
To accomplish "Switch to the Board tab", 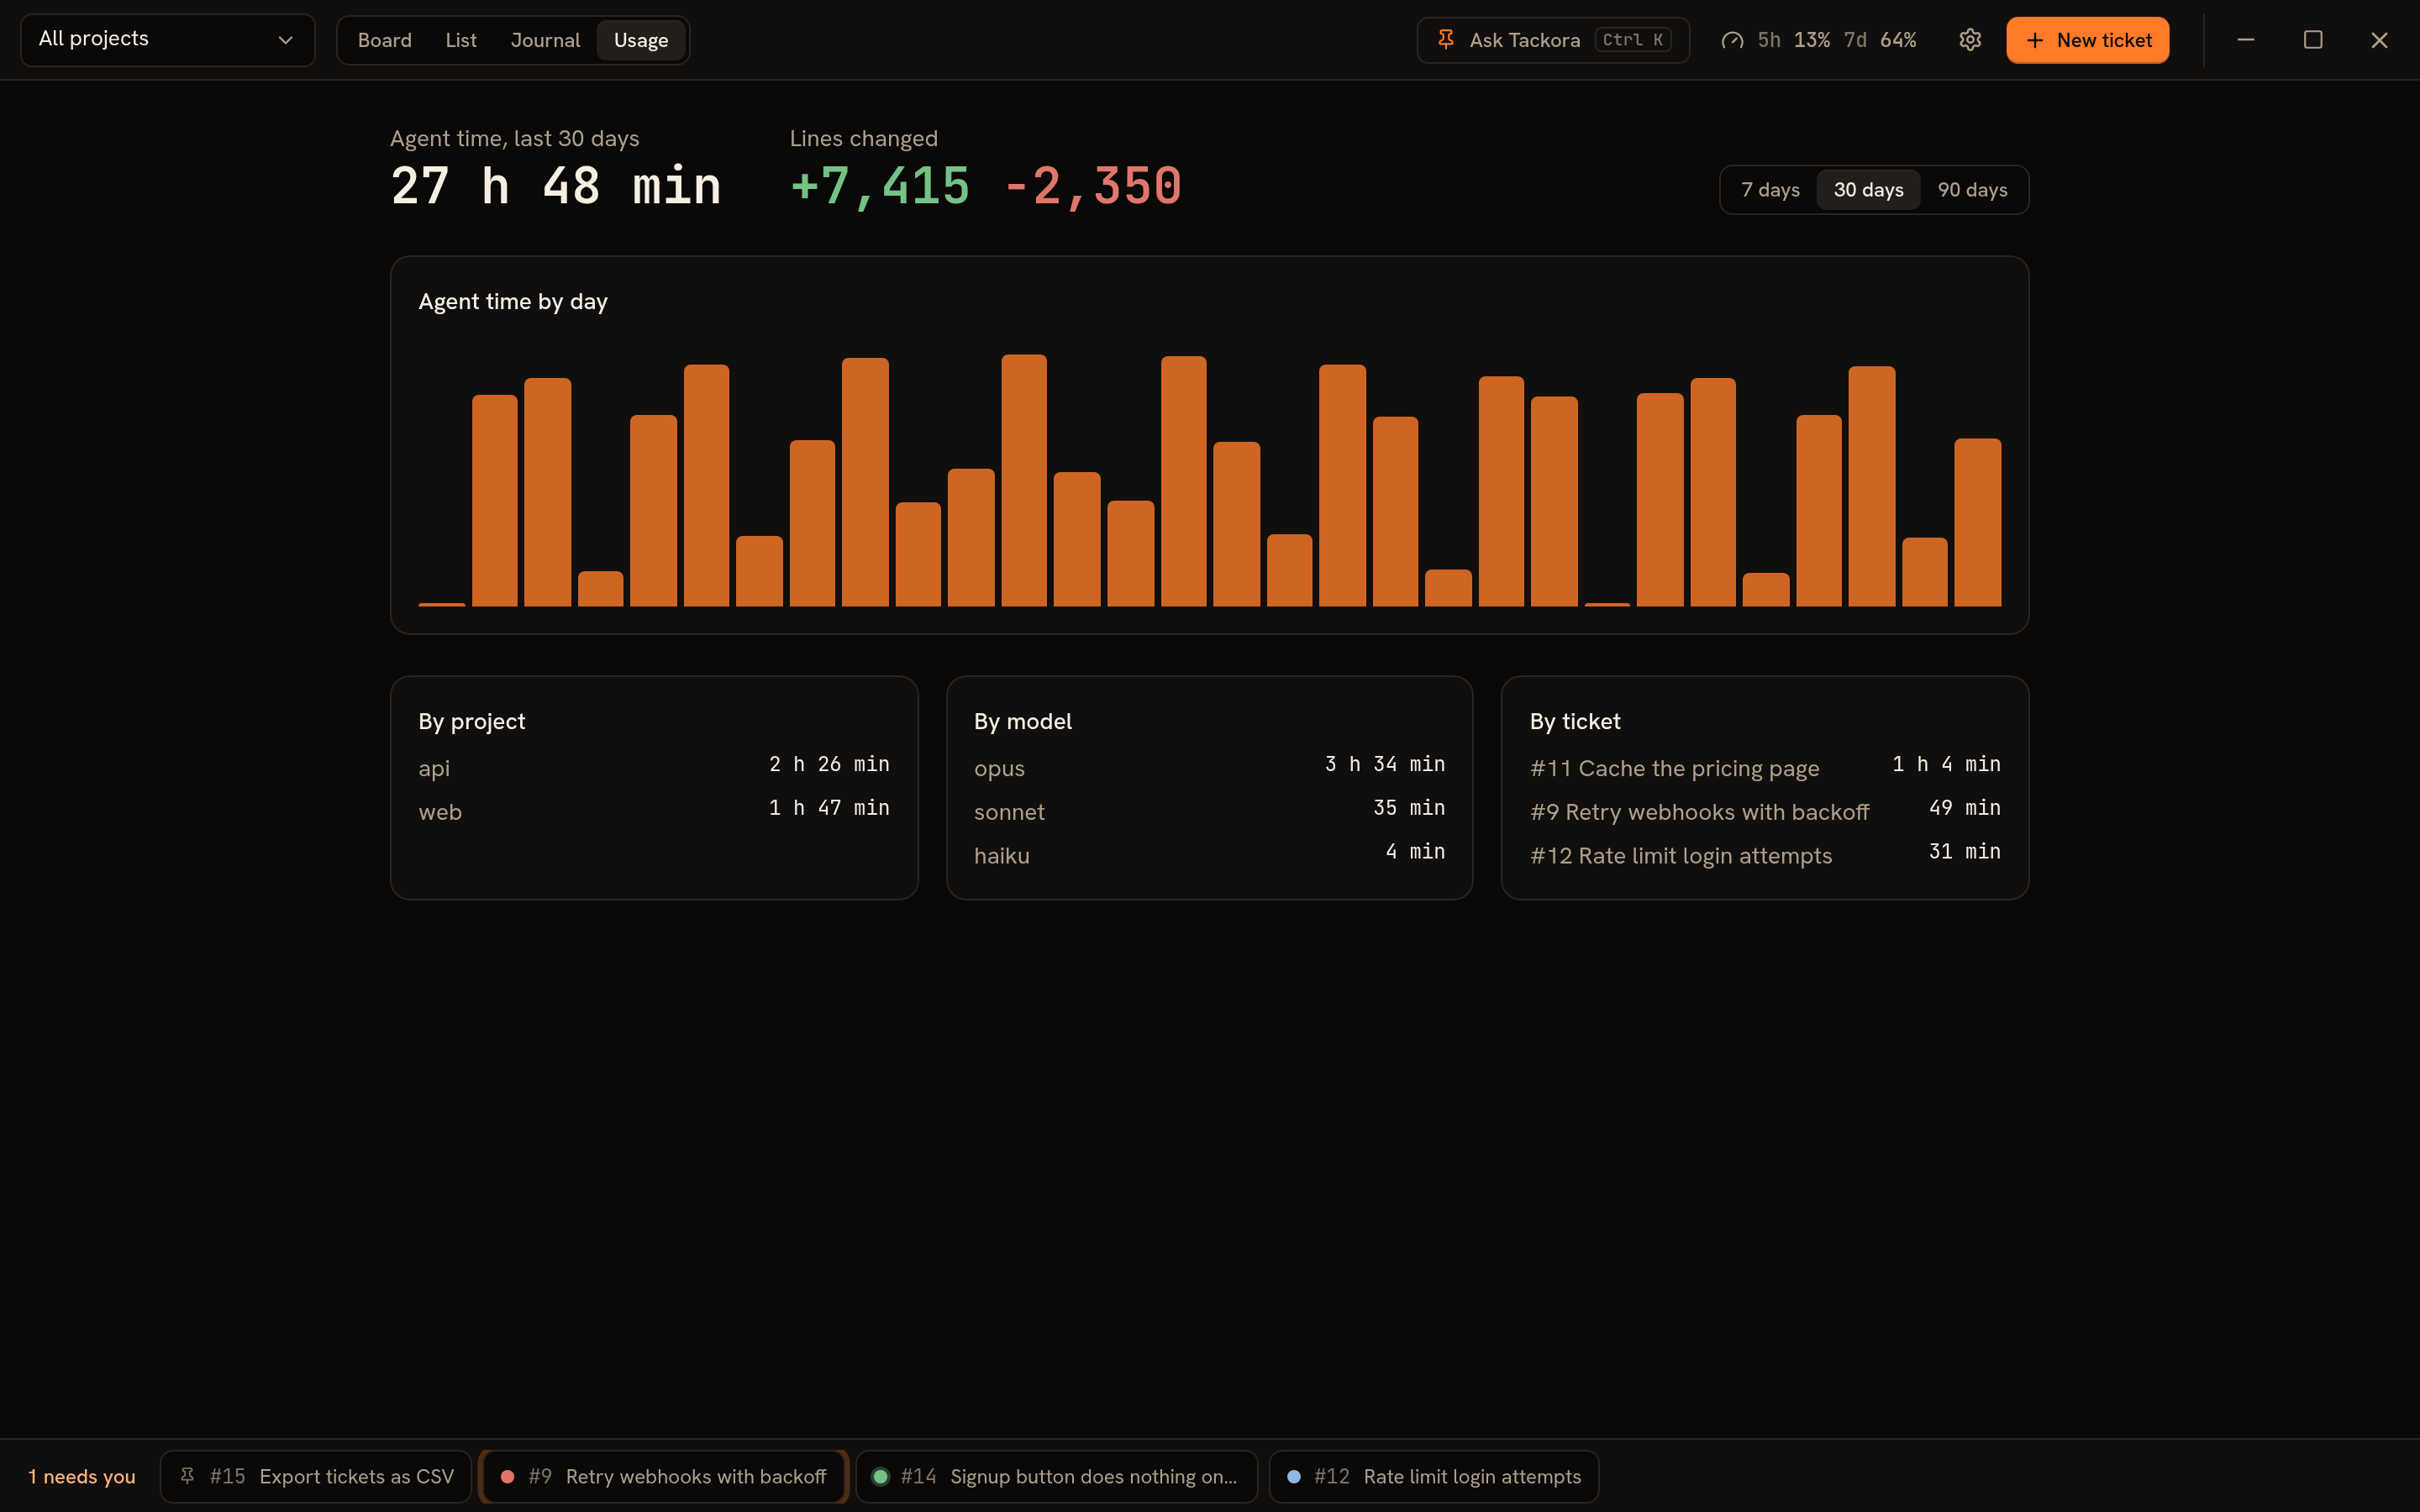I will click(385, 40).
